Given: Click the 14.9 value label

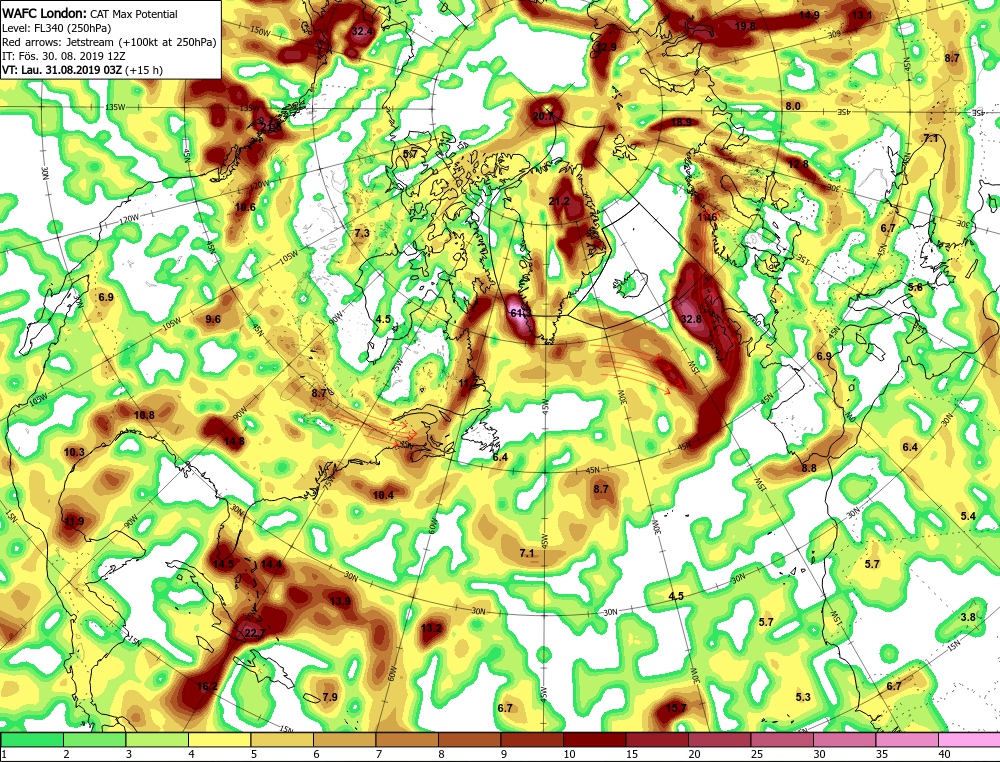Looking at the screenshot, I should point(809,15).
